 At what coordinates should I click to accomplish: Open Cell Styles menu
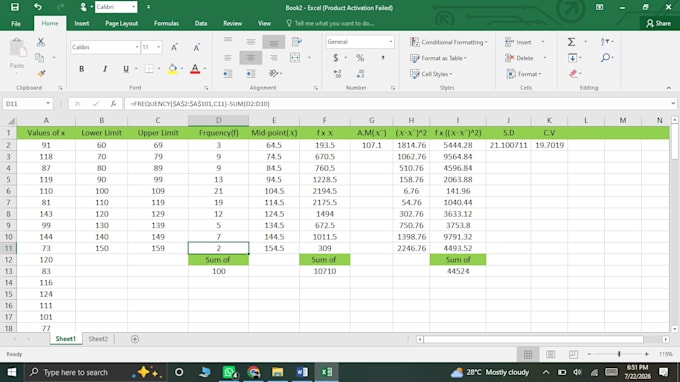tap(431, 74)
